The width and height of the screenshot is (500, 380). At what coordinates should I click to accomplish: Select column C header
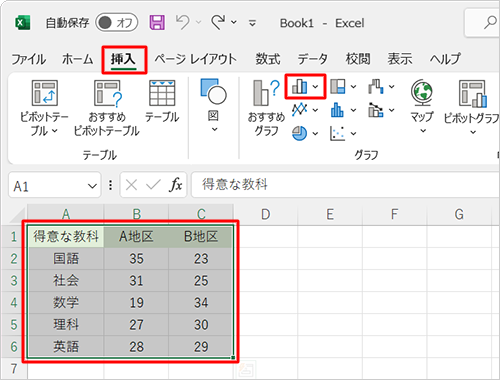pos(201,214)
